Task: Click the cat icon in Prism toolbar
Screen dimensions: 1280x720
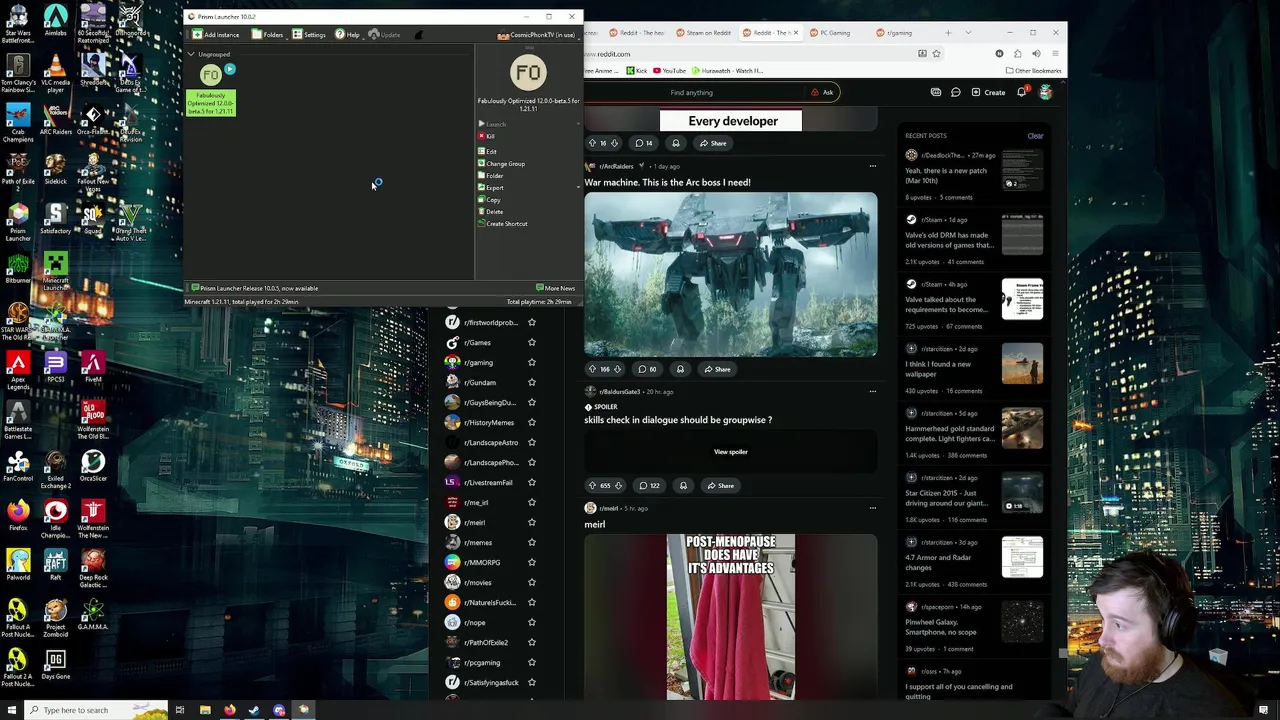Action: [418, 35]
